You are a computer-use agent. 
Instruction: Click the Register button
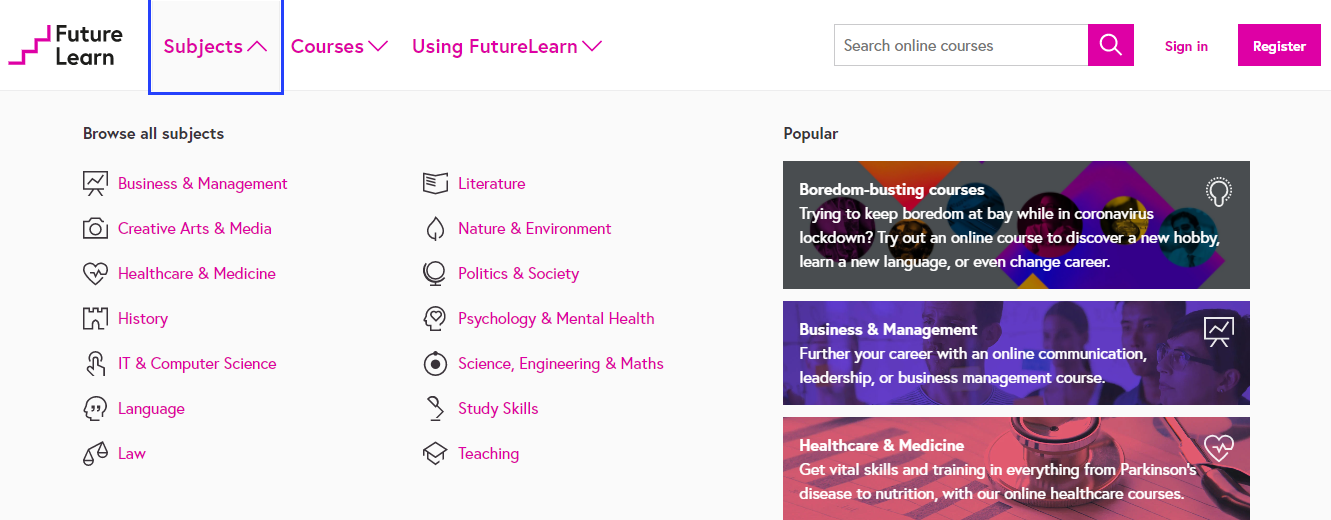[x=1279, y=46]
